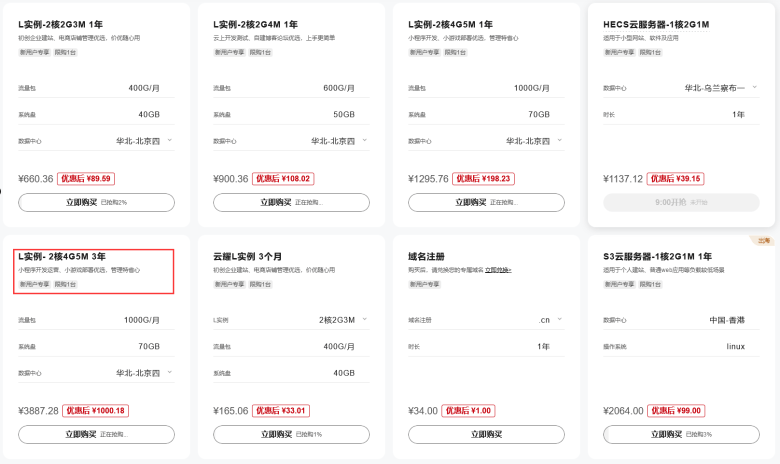Click 立即购买 for L实例-2核2G3M 1年
The image size is (780, 464).
coord(97,202)
